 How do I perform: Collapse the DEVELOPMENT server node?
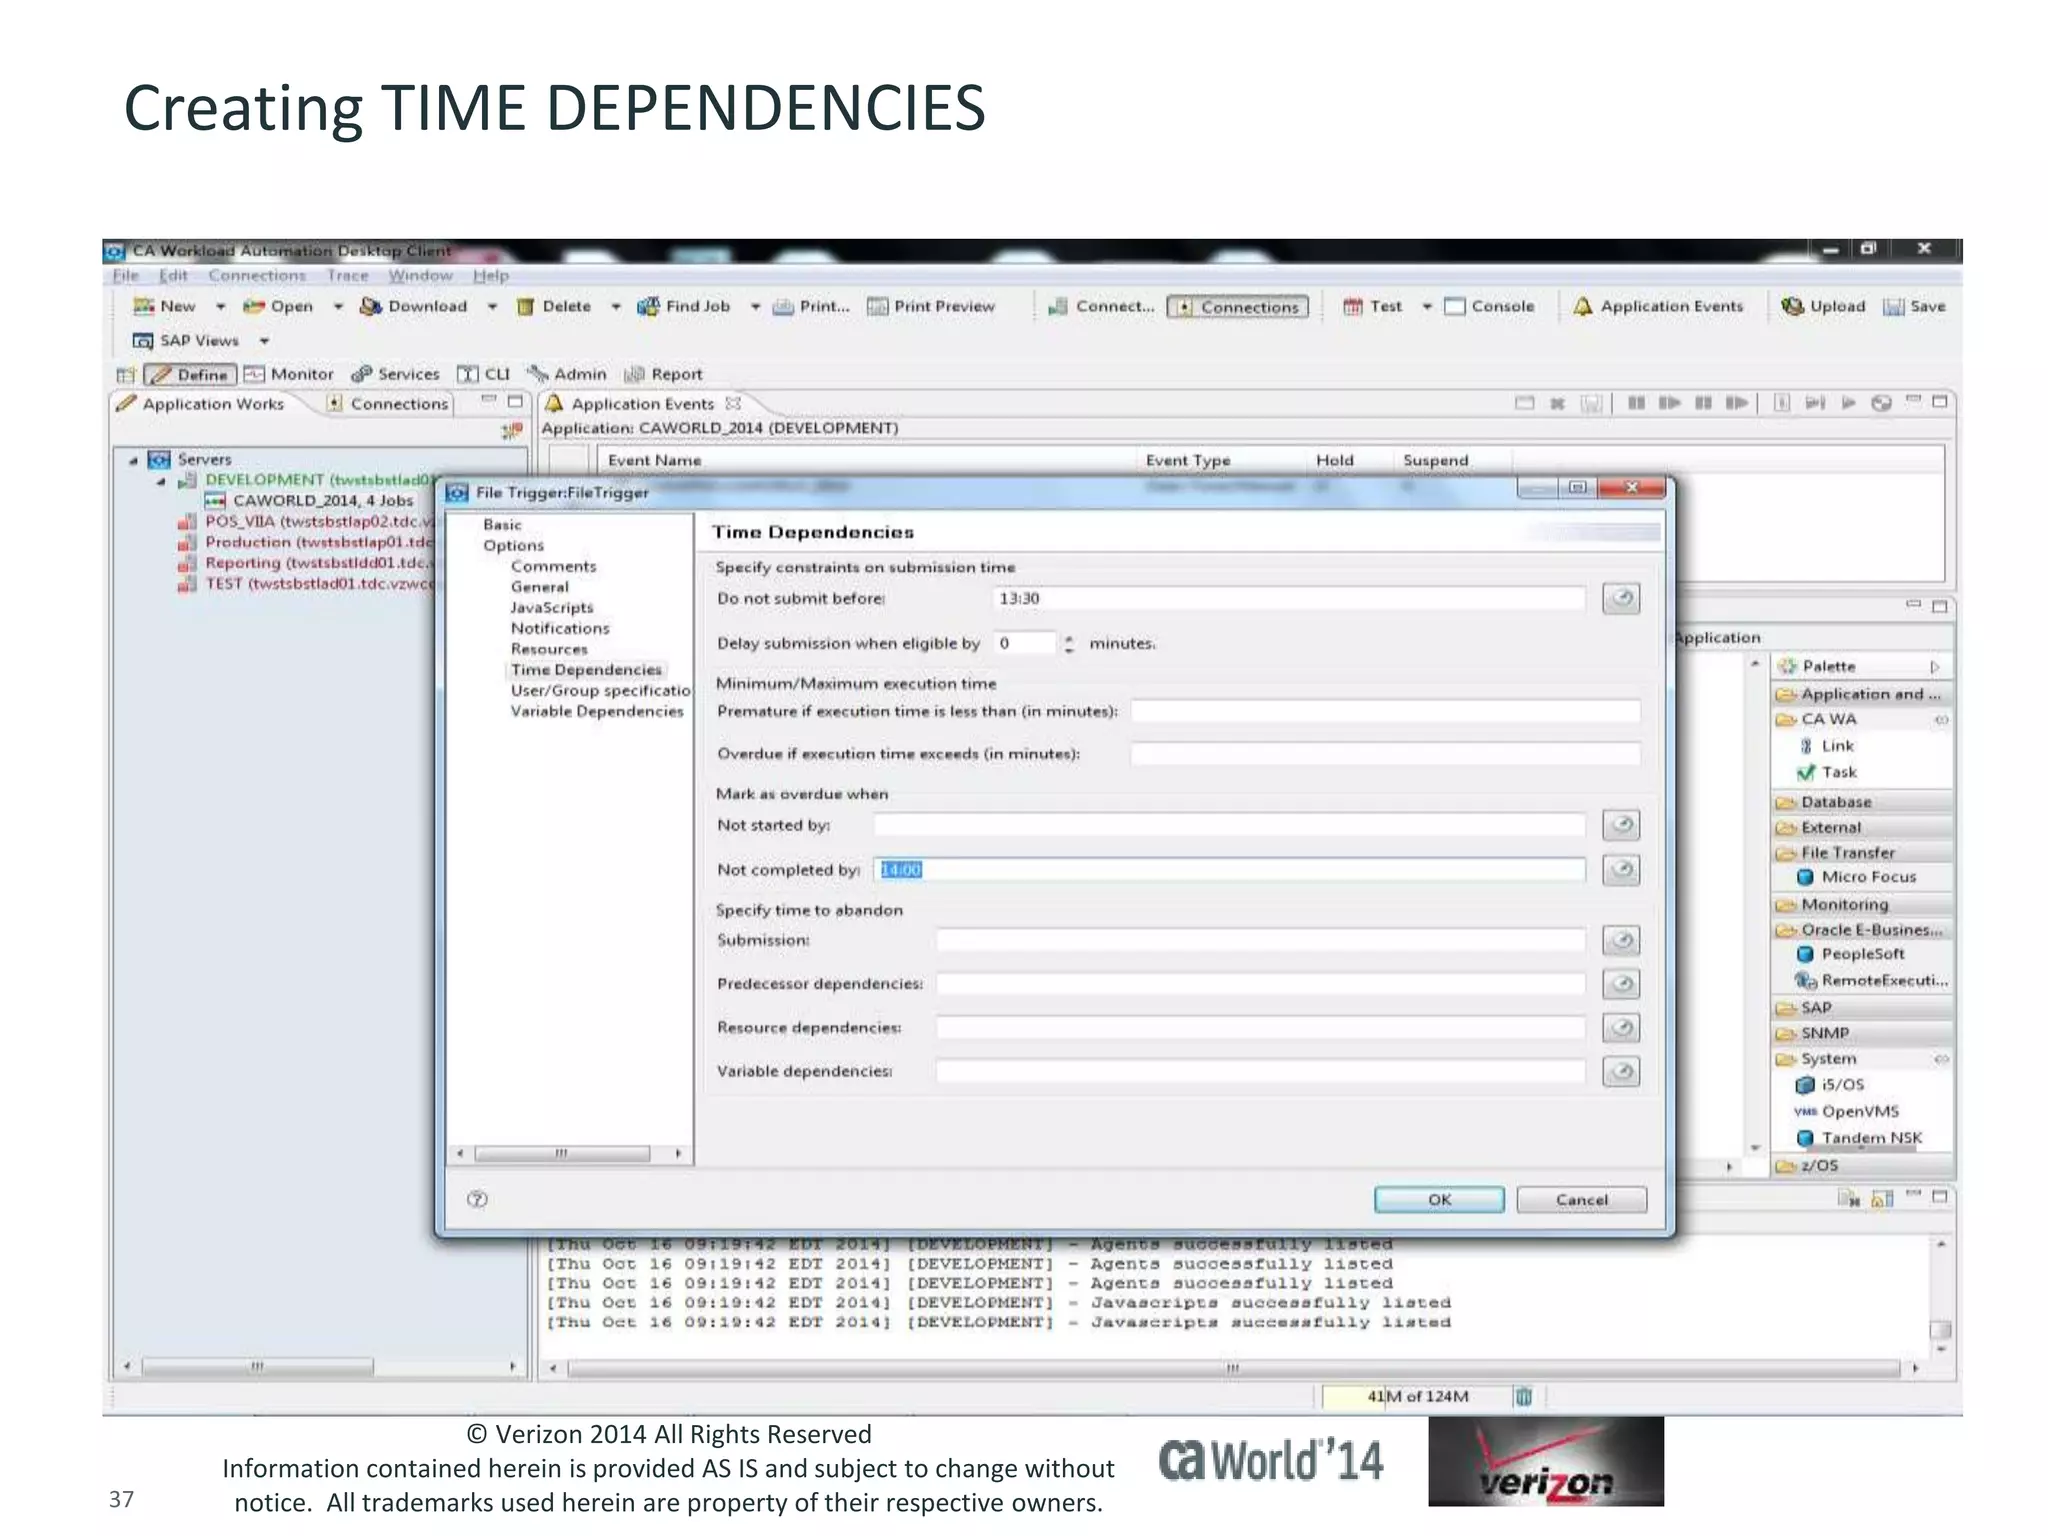(161, 481)
